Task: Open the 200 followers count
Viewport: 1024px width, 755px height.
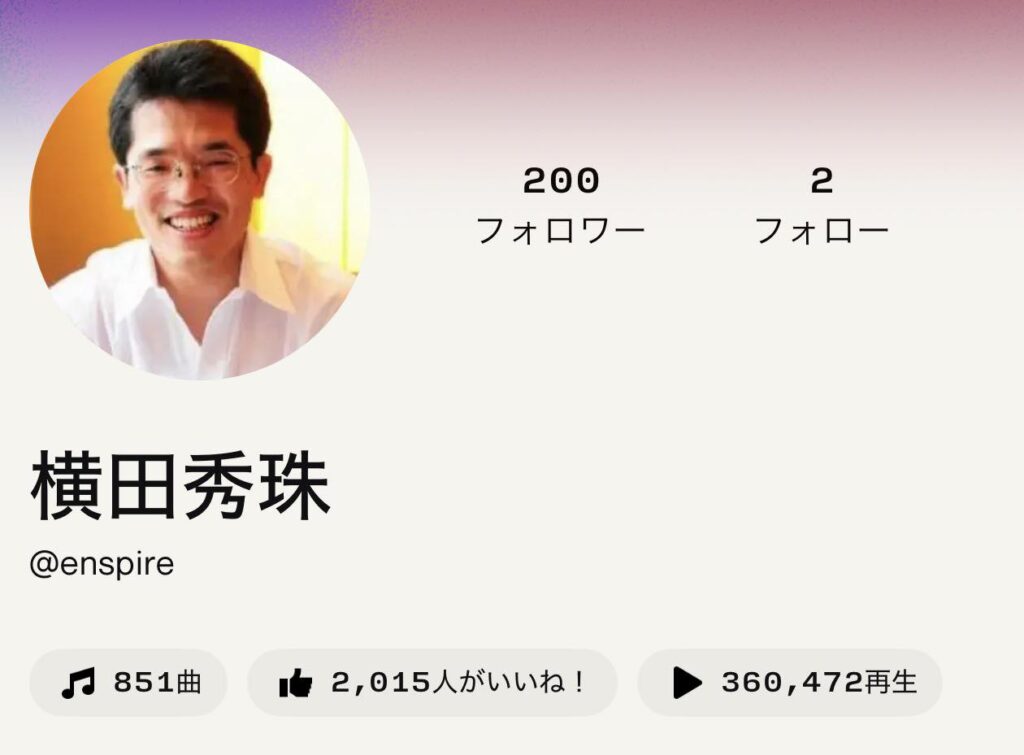Action: [x=560, y=181]
